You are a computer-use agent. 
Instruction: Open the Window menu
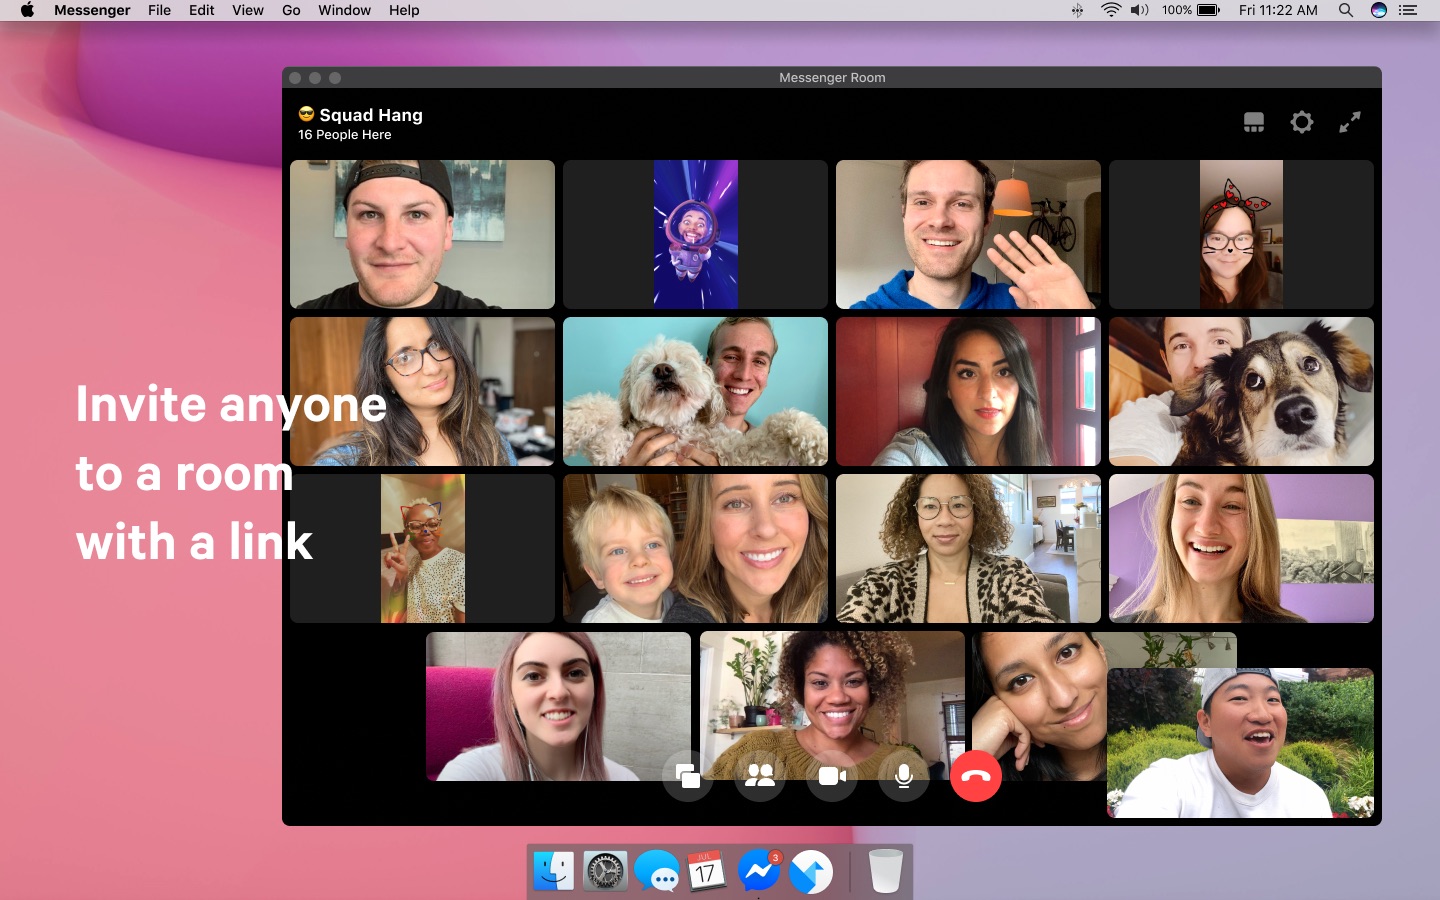click(344, 10)
